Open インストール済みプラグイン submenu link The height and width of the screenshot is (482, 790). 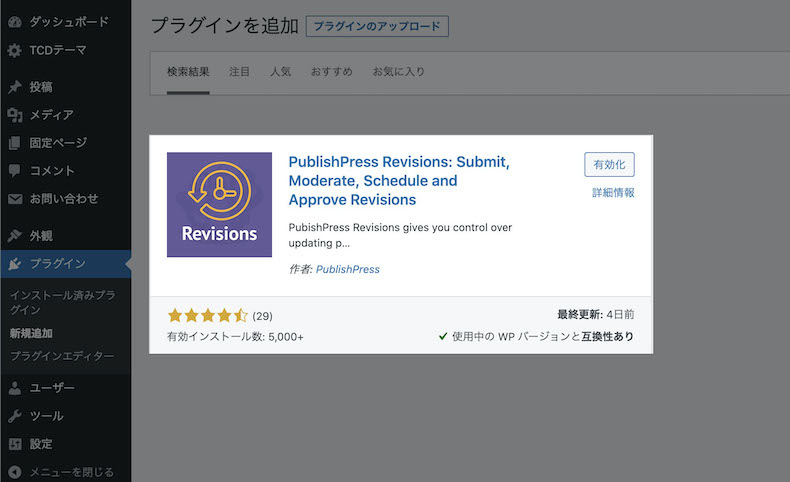tap(62, 302)
